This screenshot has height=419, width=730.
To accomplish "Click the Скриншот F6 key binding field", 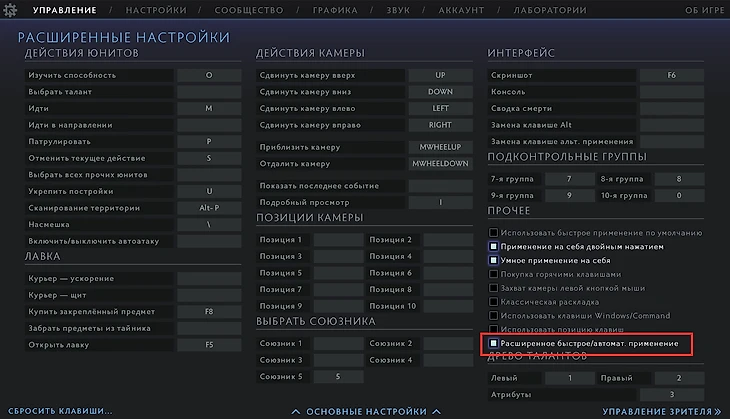I will (671, 75).
